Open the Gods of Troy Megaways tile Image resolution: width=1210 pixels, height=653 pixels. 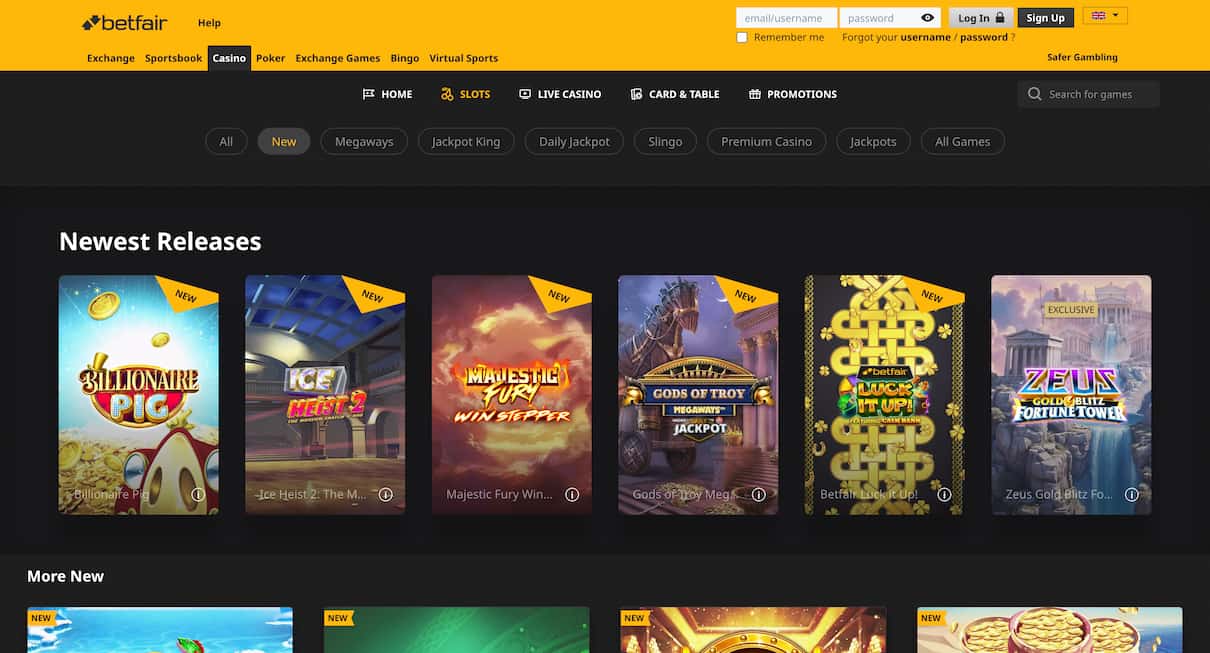pos(698,395)
